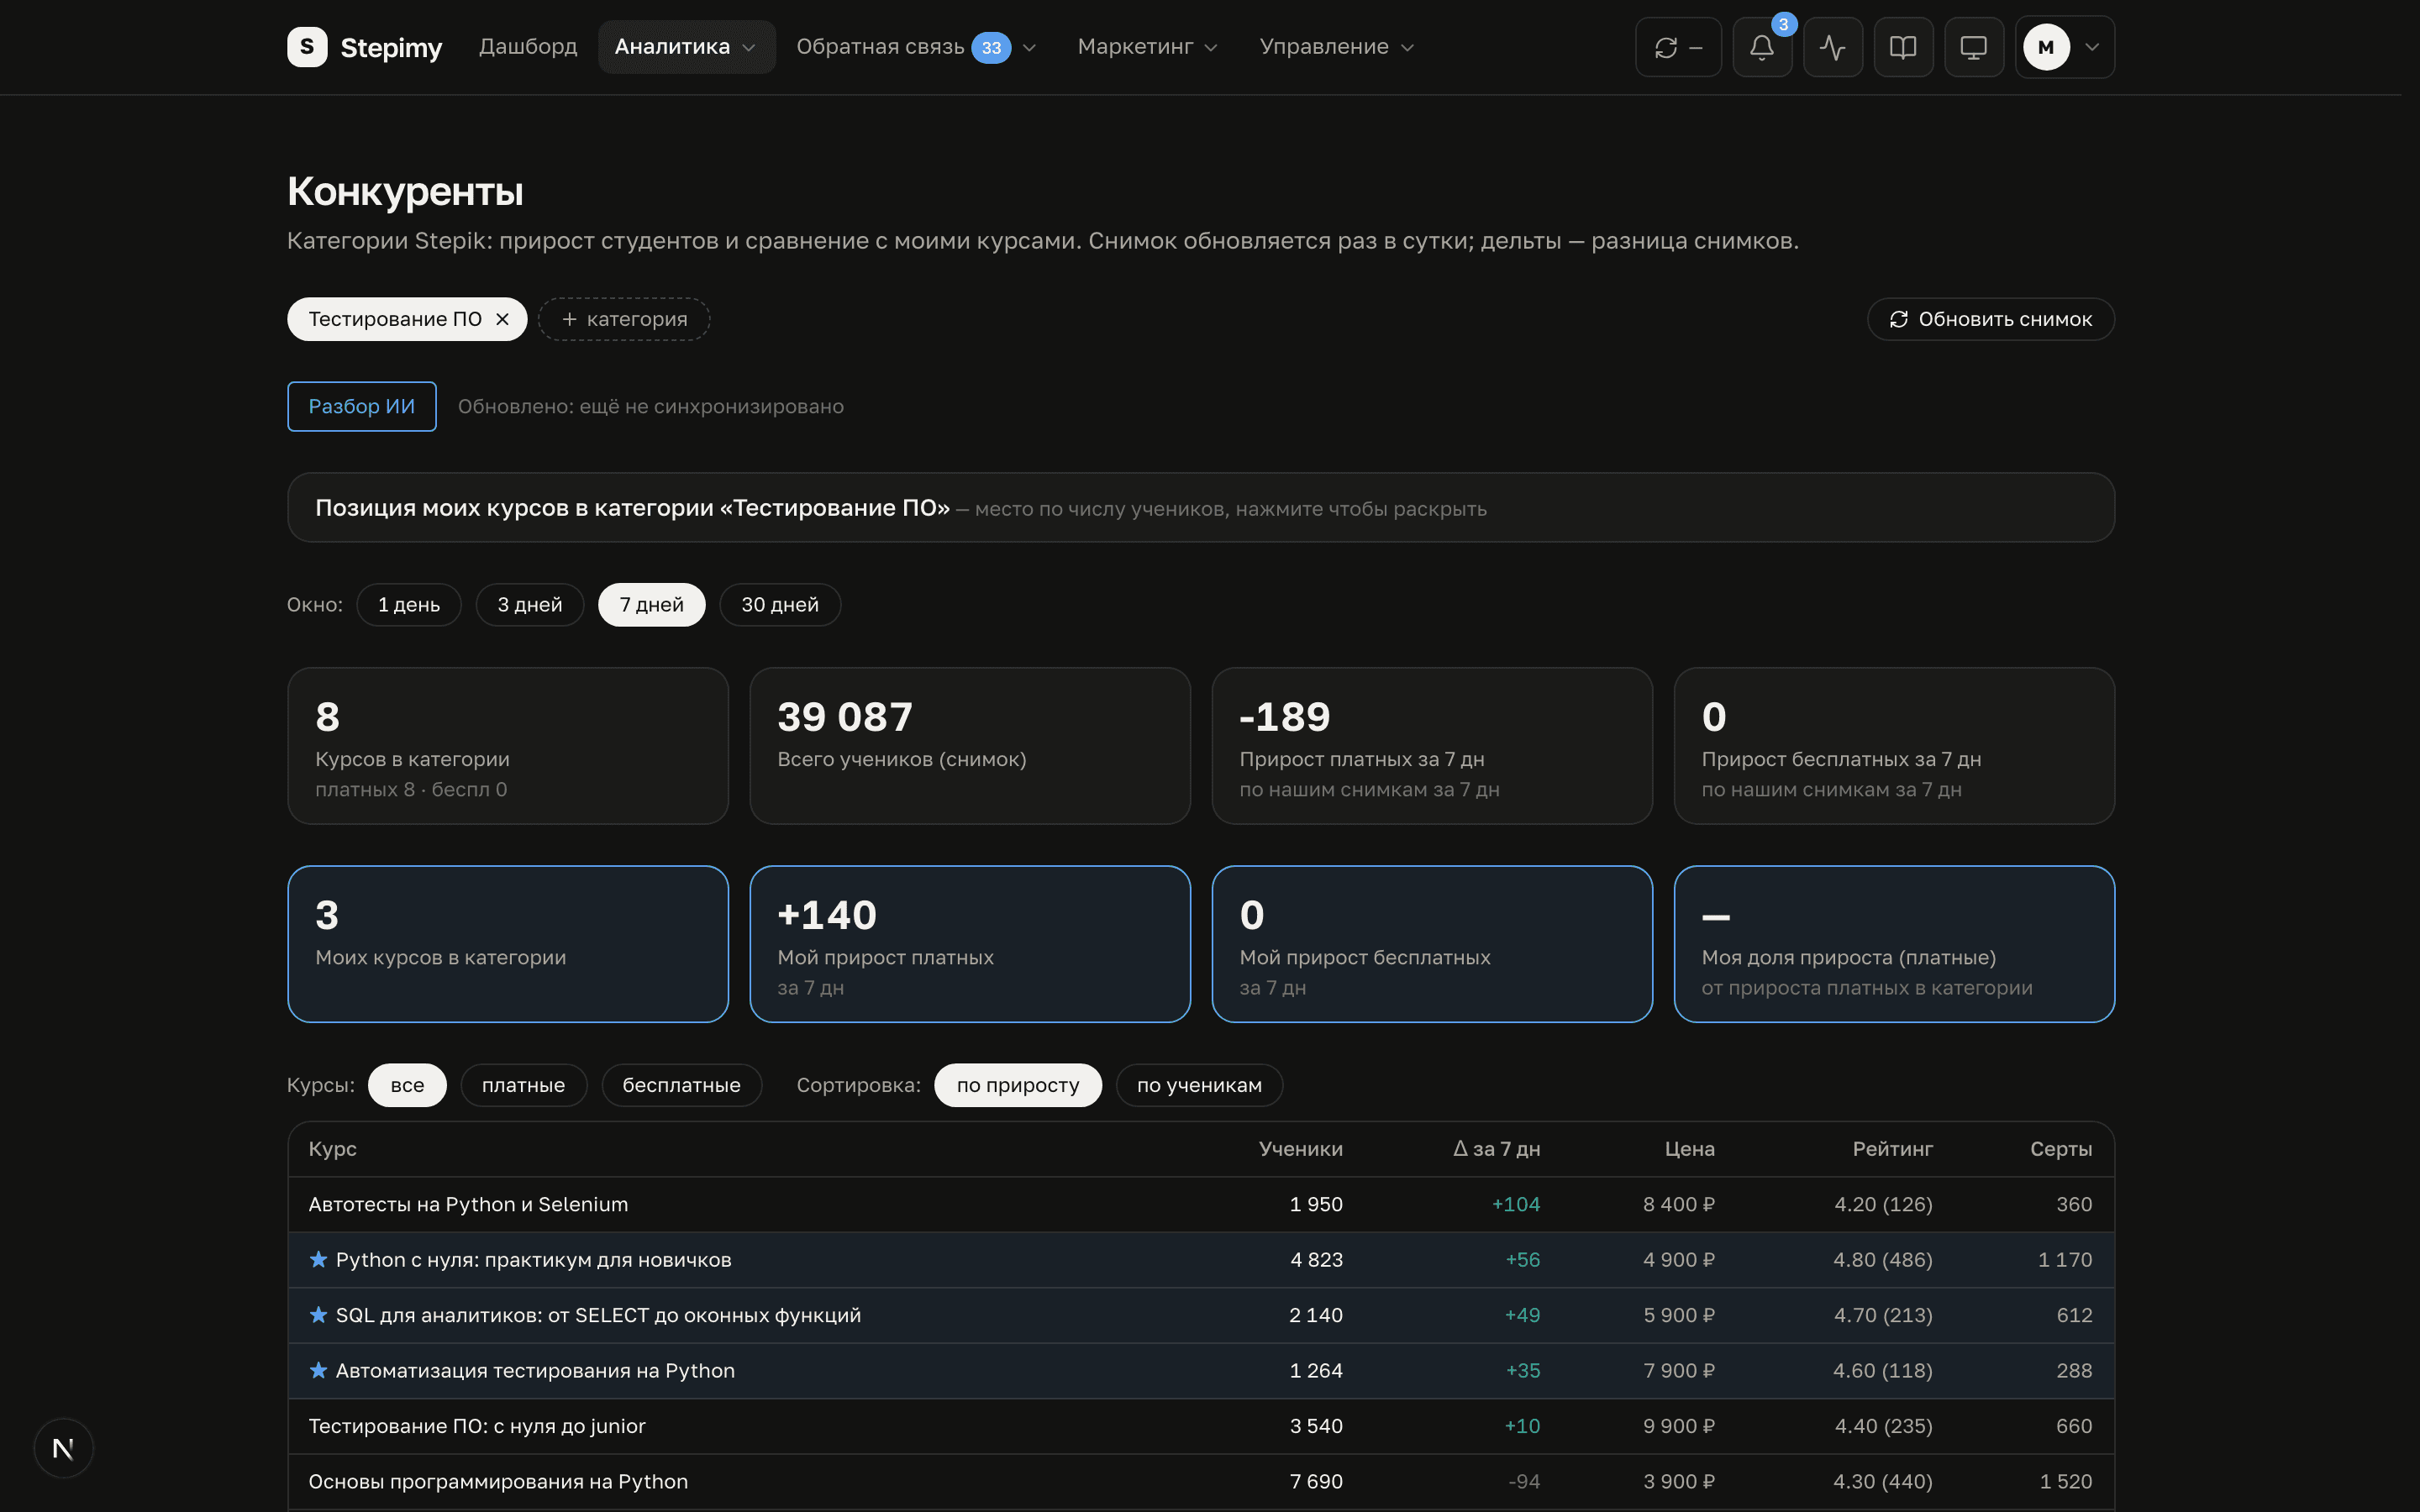Open the notifications bell
This screenshot has width=2420, height=1512.
[x=1762, y=47]
